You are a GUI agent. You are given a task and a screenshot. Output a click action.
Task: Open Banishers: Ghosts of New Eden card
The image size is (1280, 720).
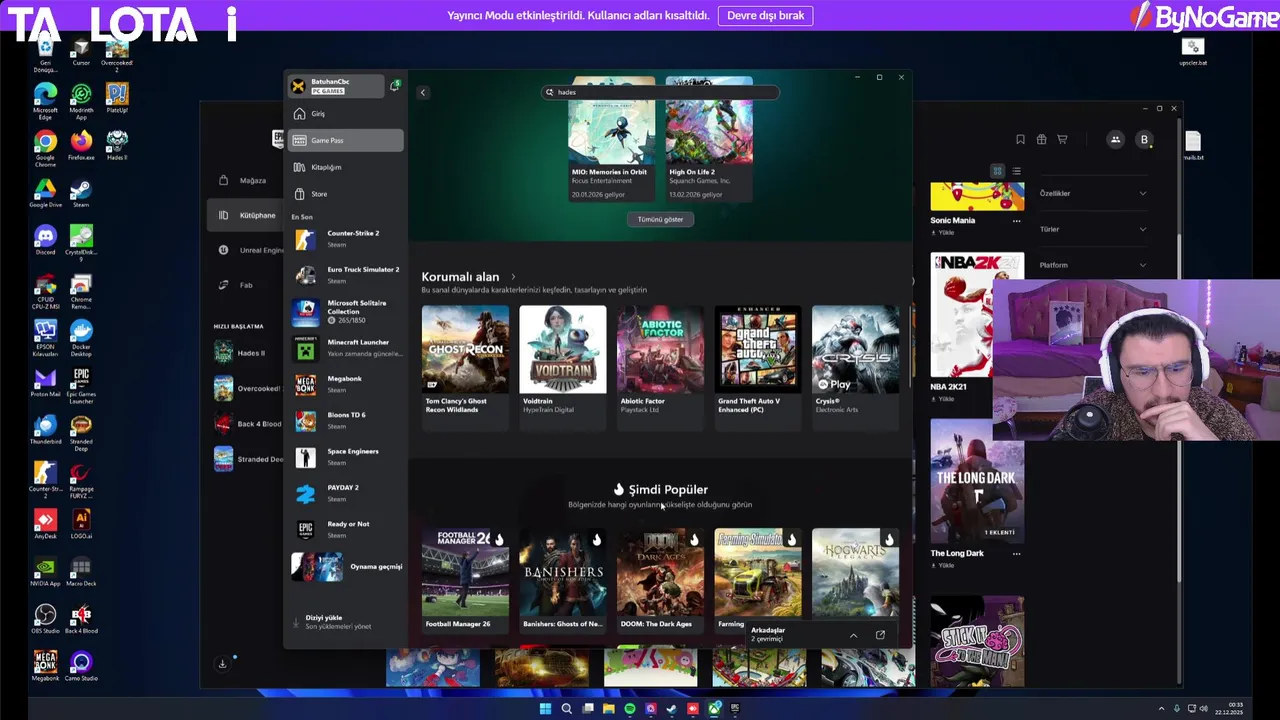562,580
